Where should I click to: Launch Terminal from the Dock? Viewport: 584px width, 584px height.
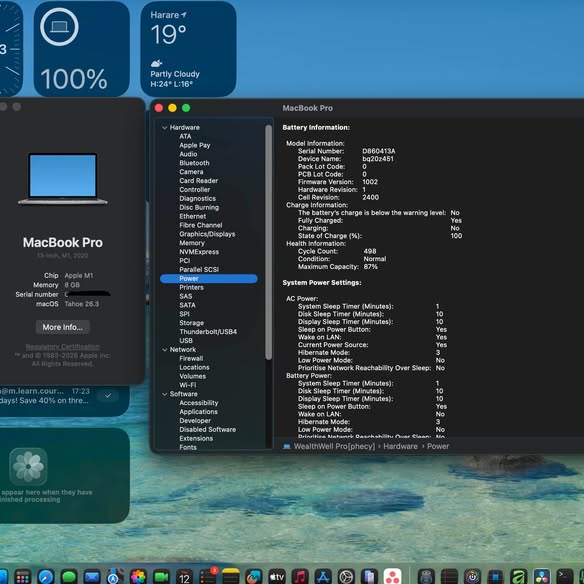point(565,577)
